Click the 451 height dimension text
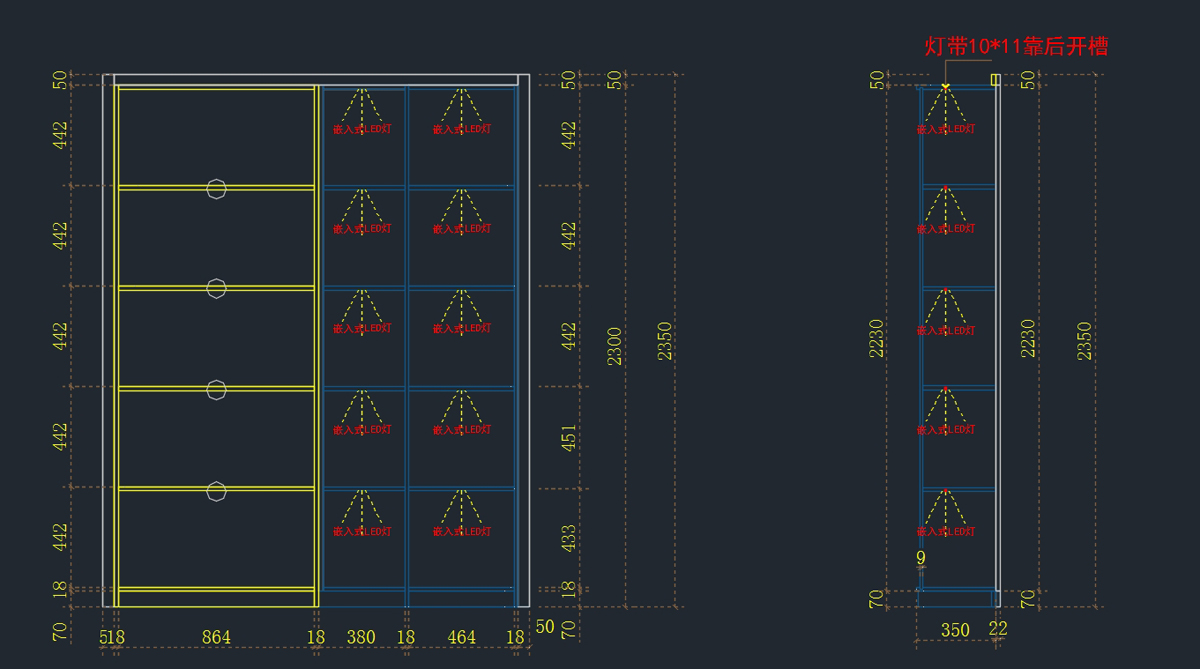 point(569,437)
